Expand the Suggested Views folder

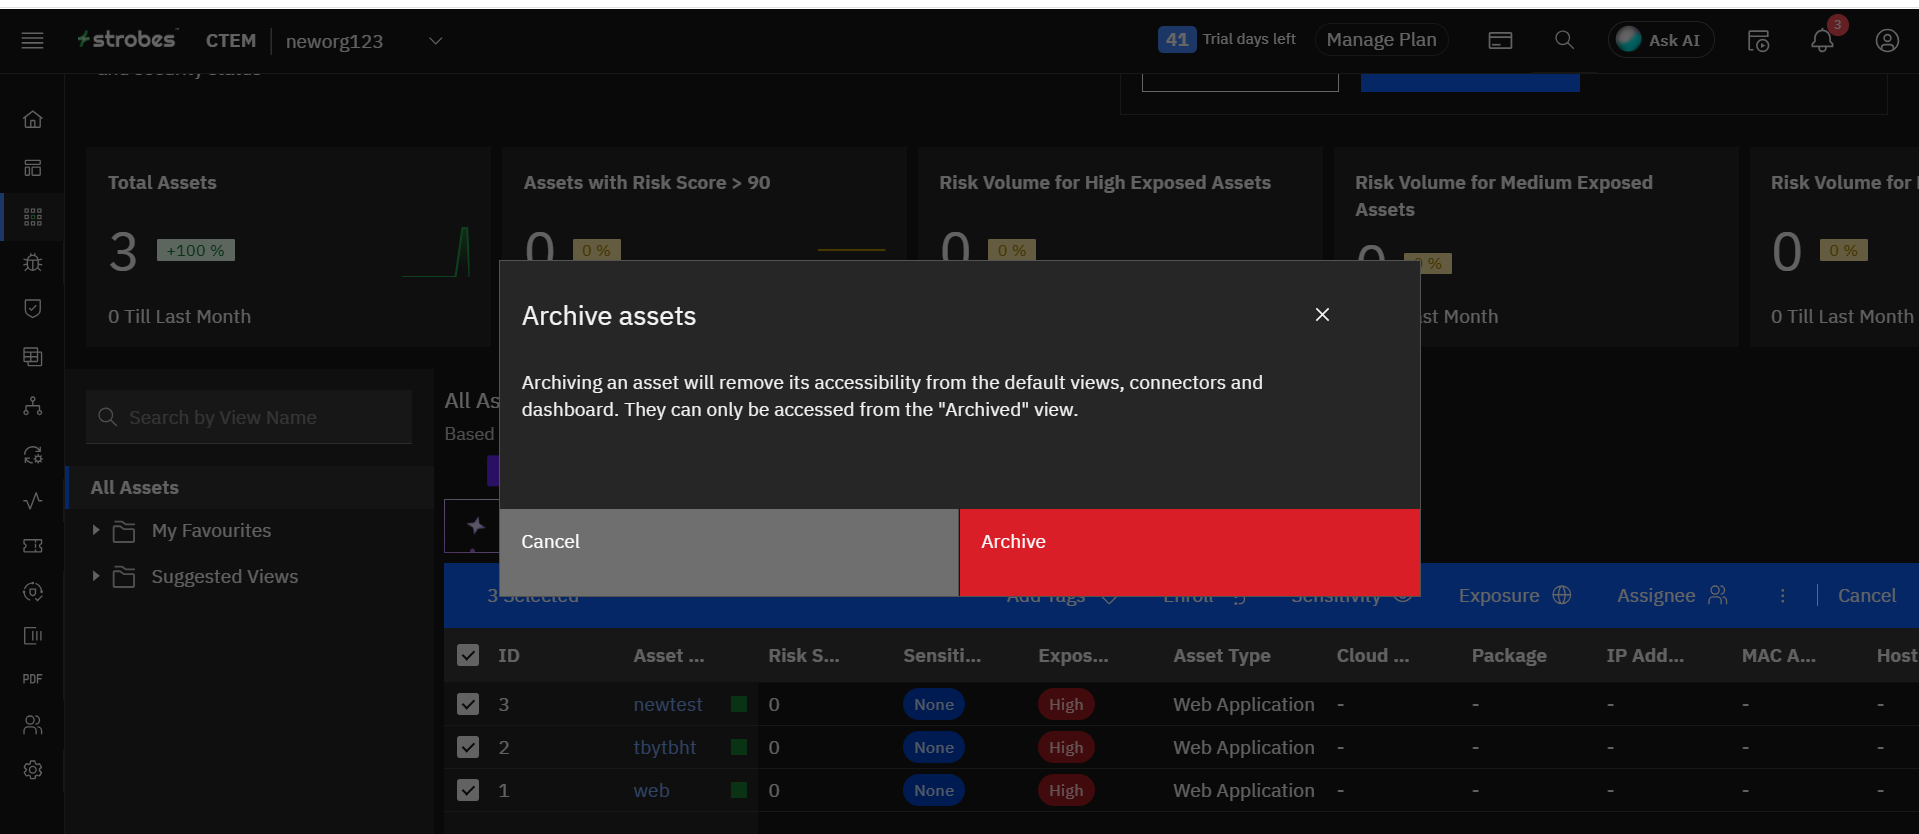click(x=96, y=576)
